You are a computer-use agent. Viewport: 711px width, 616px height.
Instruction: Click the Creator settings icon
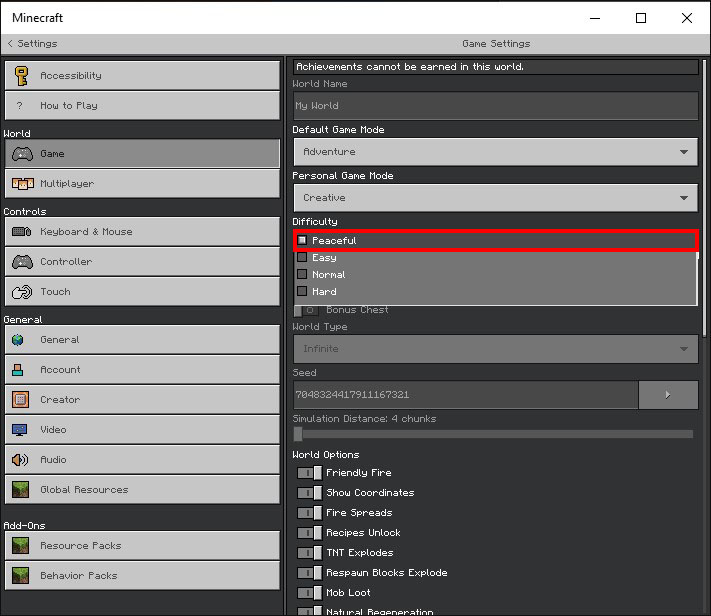point(20,400)
